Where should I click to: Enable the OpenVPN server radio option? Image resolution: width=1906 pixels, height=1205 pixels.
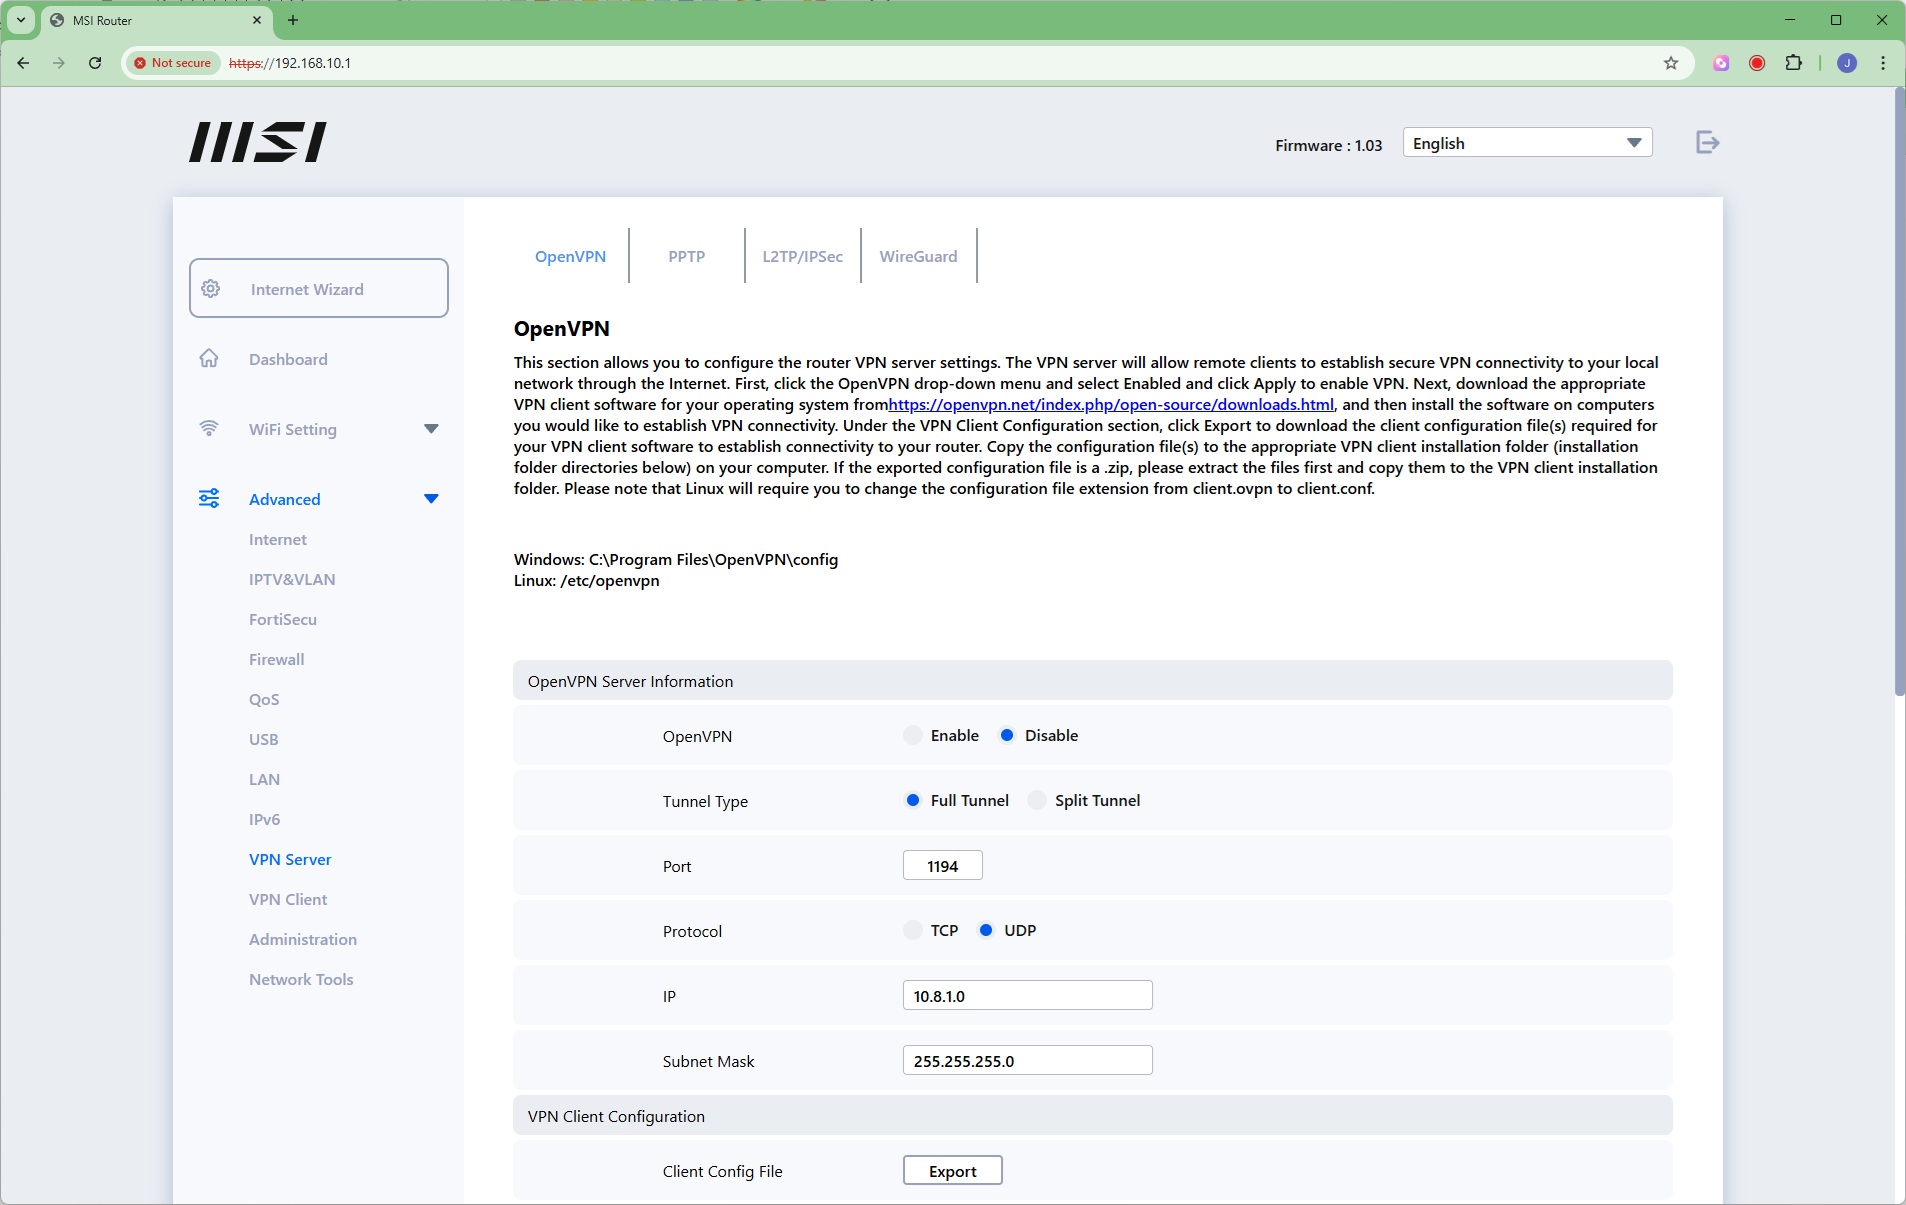click(x=913, y=736)
